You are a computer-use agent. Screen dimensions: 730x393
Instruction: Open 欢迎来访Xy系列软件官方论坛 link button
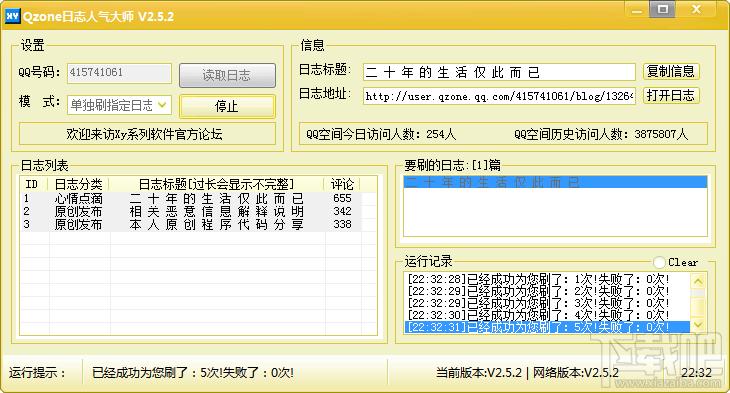point(147,134)
